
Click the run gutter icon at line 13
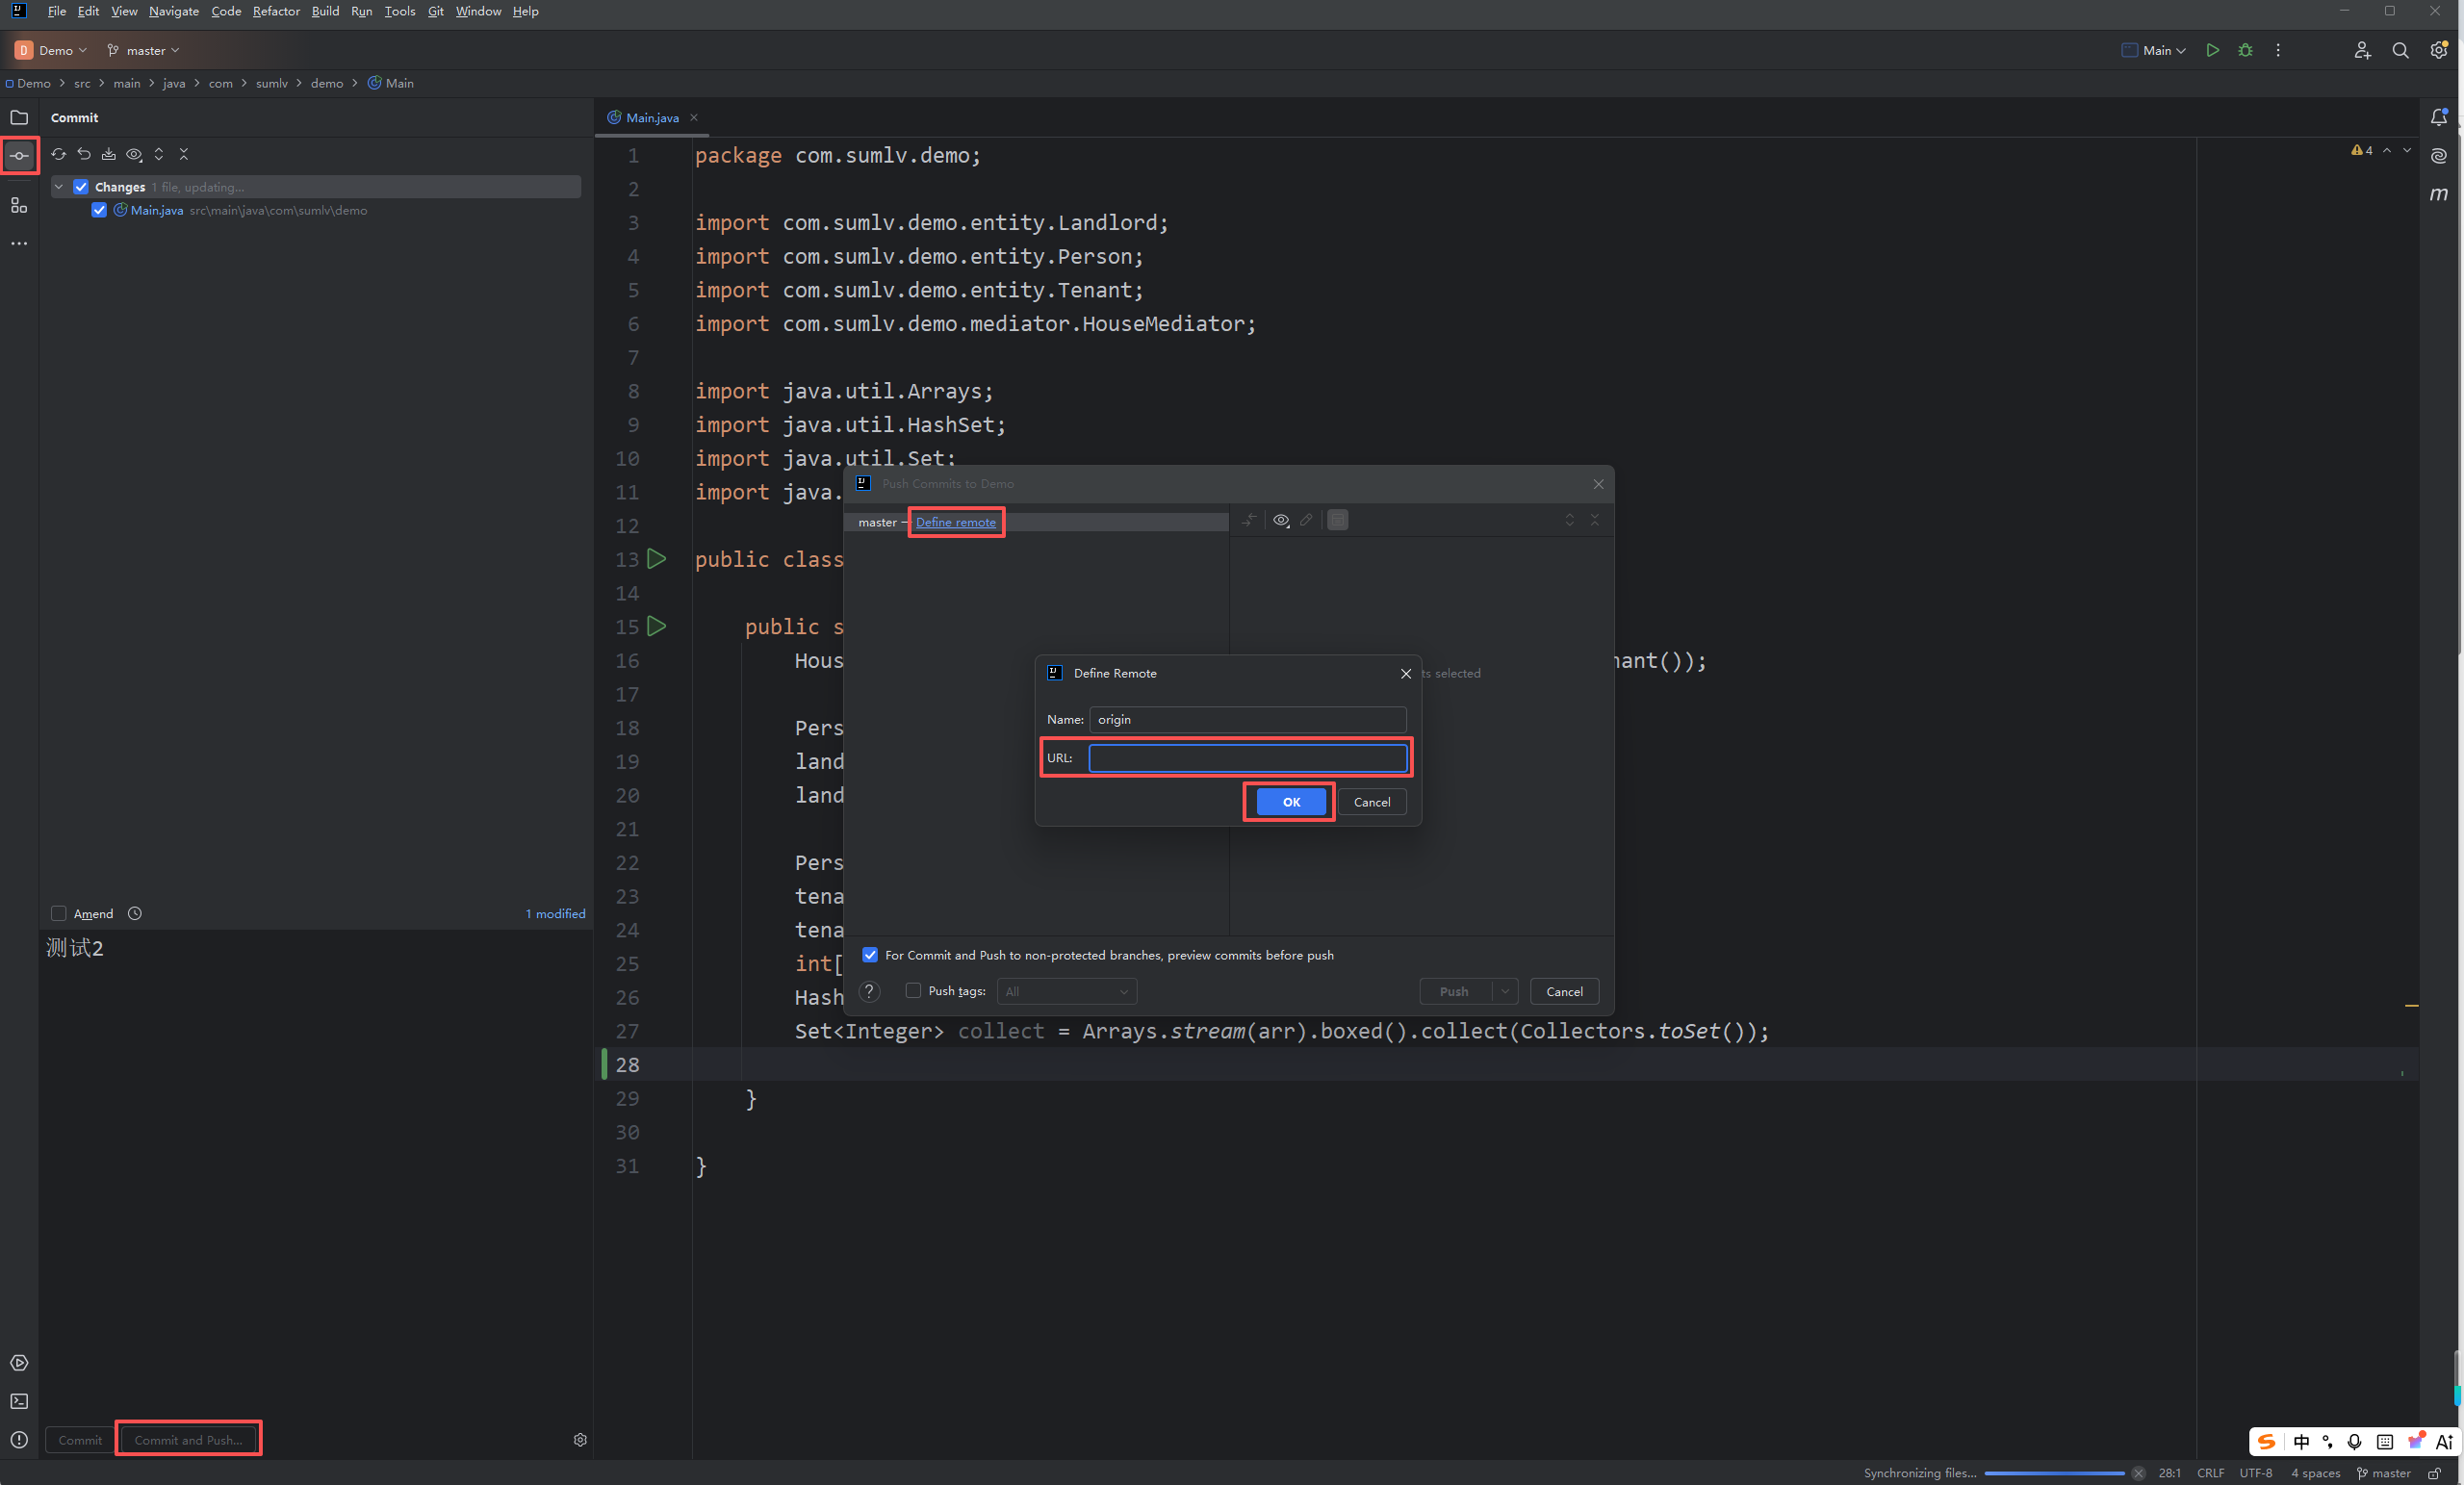coord(657,559)
